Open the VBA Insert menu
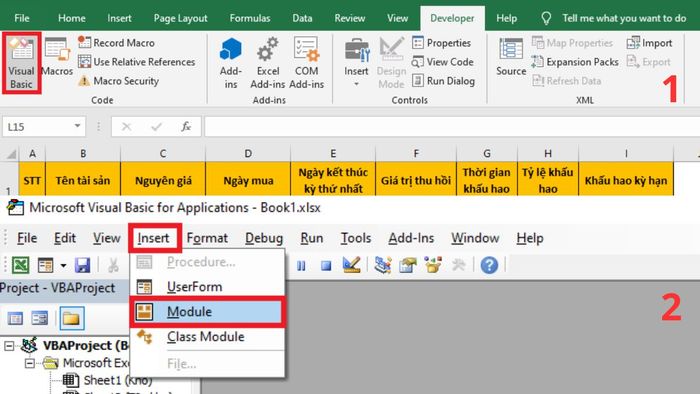This screenshot has width=700, height=394. pyautogui.click(x=154, y=238)
